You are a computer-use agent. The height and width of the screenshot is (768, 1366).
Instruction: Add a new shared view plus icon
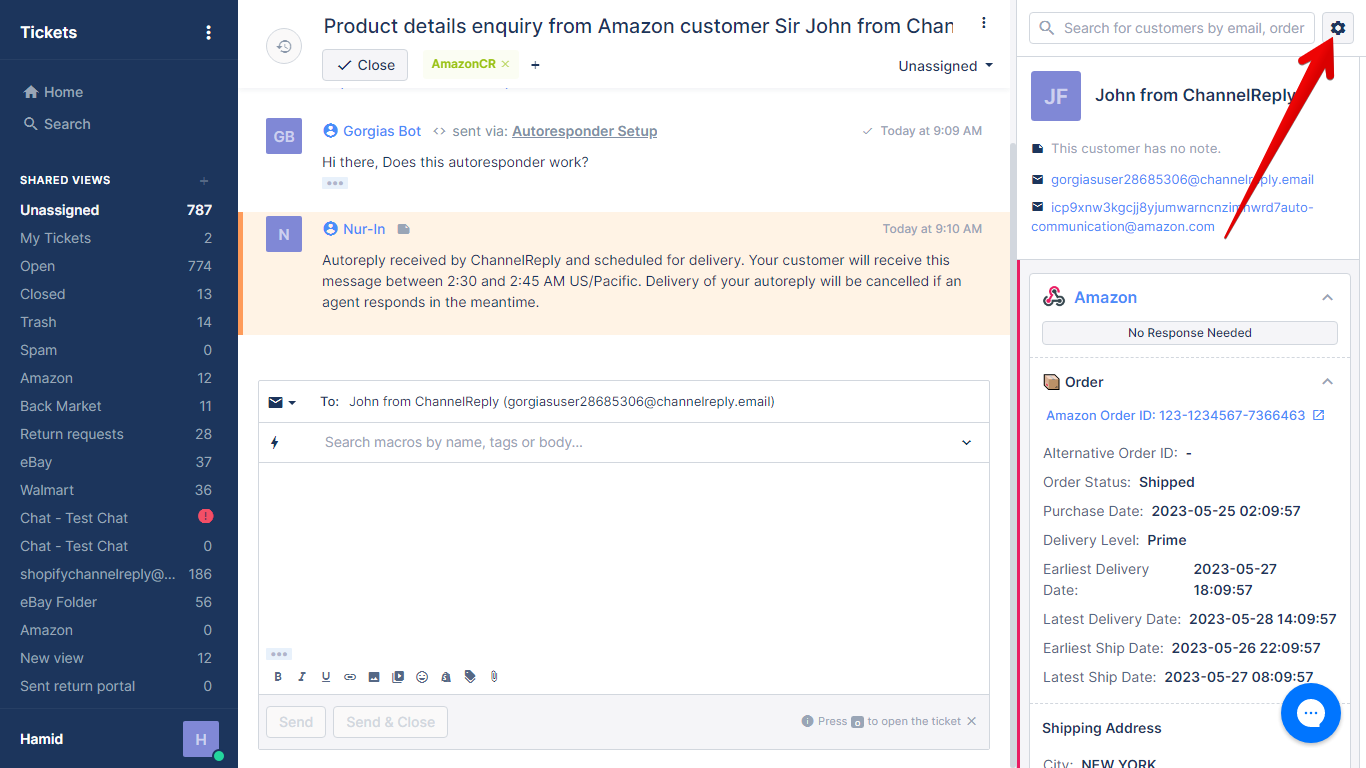coord(204,181)
